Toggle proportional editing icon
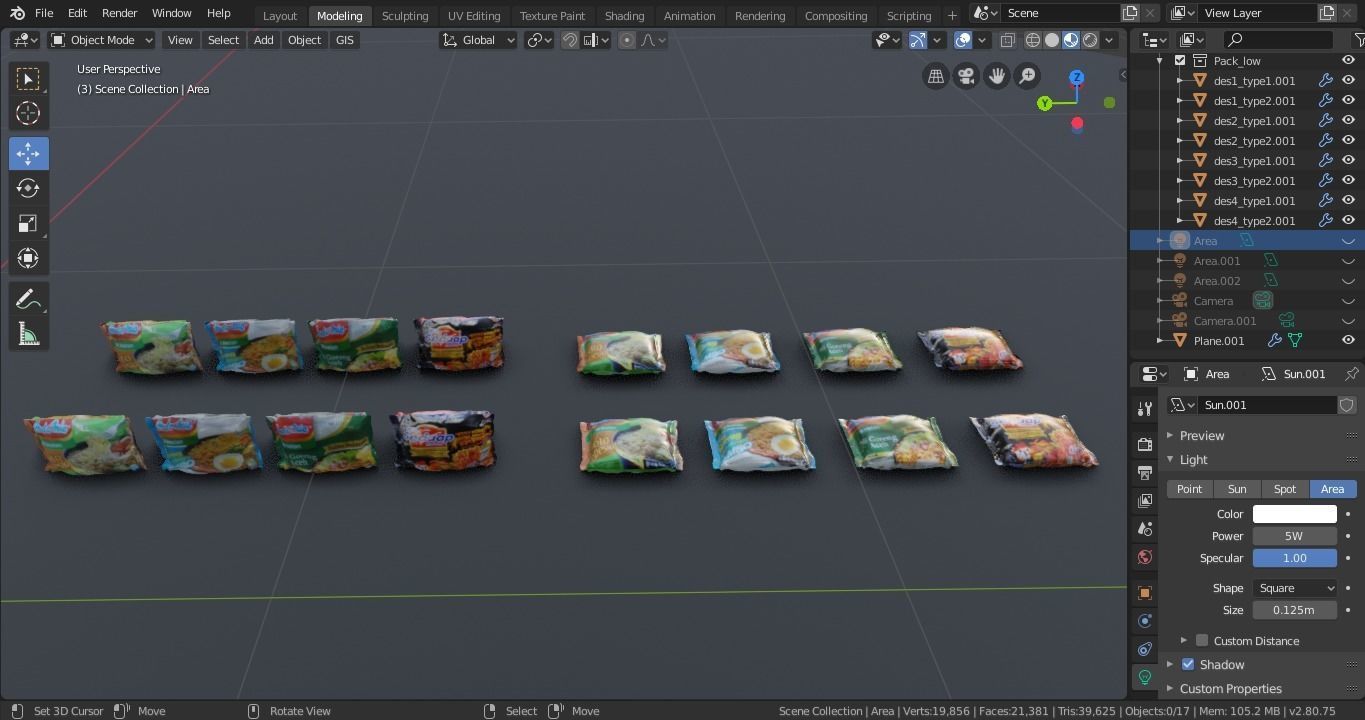Viewport: 1365px width, 720px height. point(627,40)
